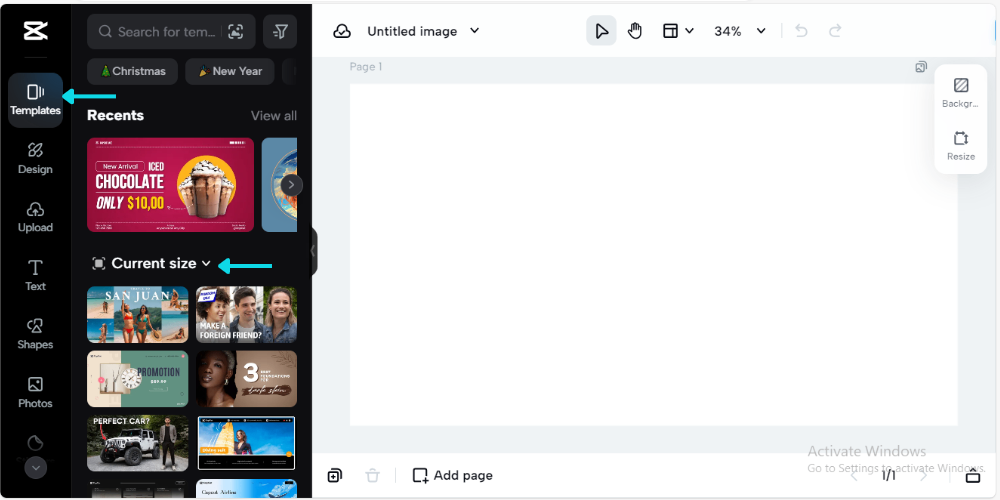Image resolution: width=1000 pixels, height=500 pixels.
Task: Expand the Current size dropdown
Action: pyautogui.click(x=151, y=263)
